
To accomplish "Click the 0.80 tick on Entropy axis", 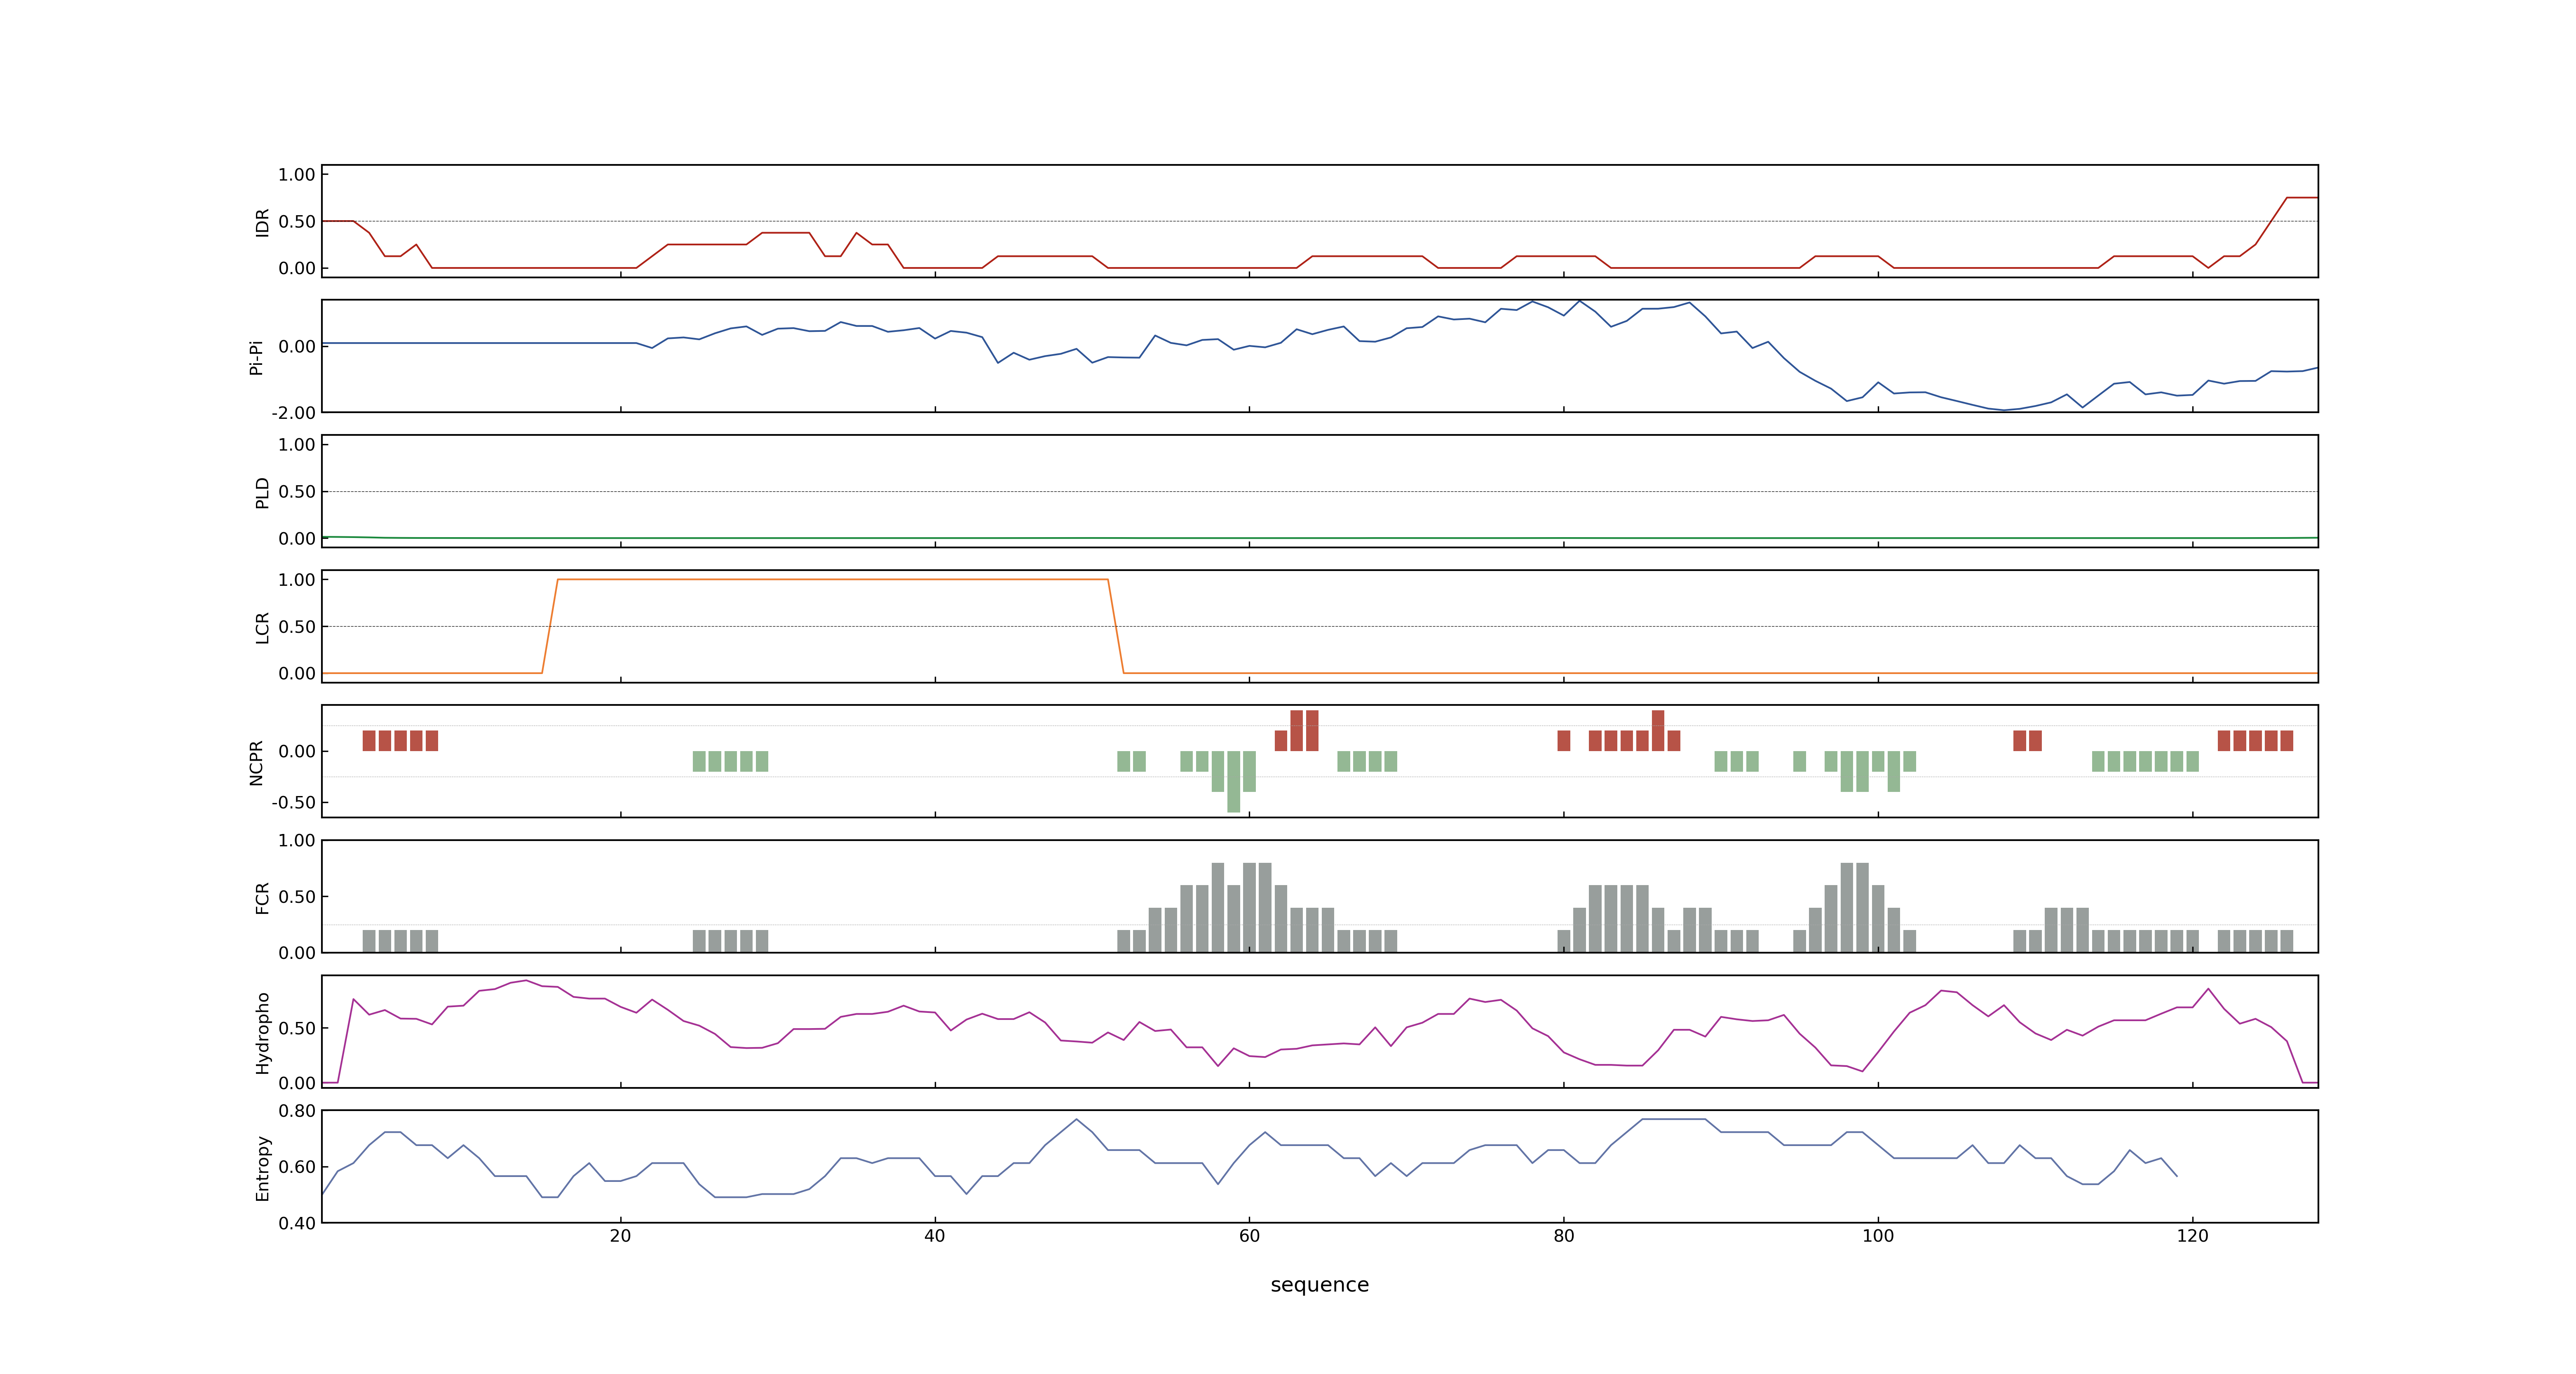I will coord(297,1111).
